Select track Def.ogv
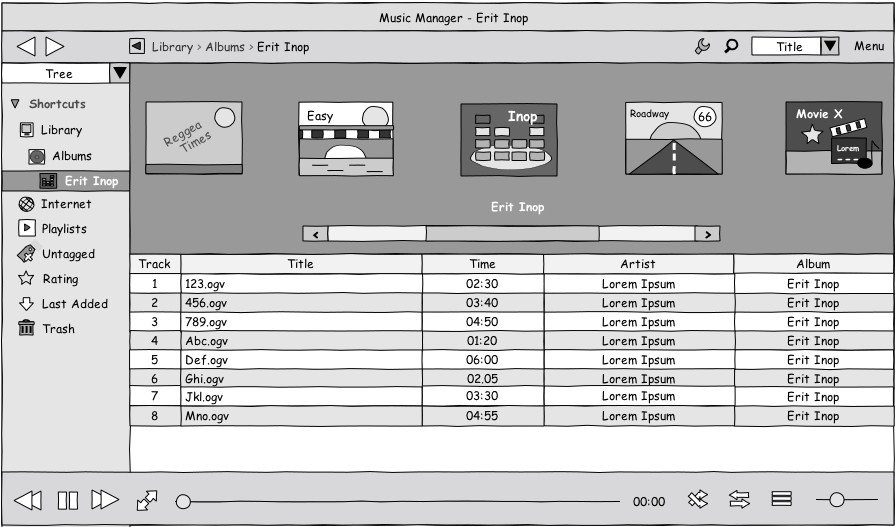Image resolution: width=896 pixels, height=527 pixels. [x=511, y=360]
